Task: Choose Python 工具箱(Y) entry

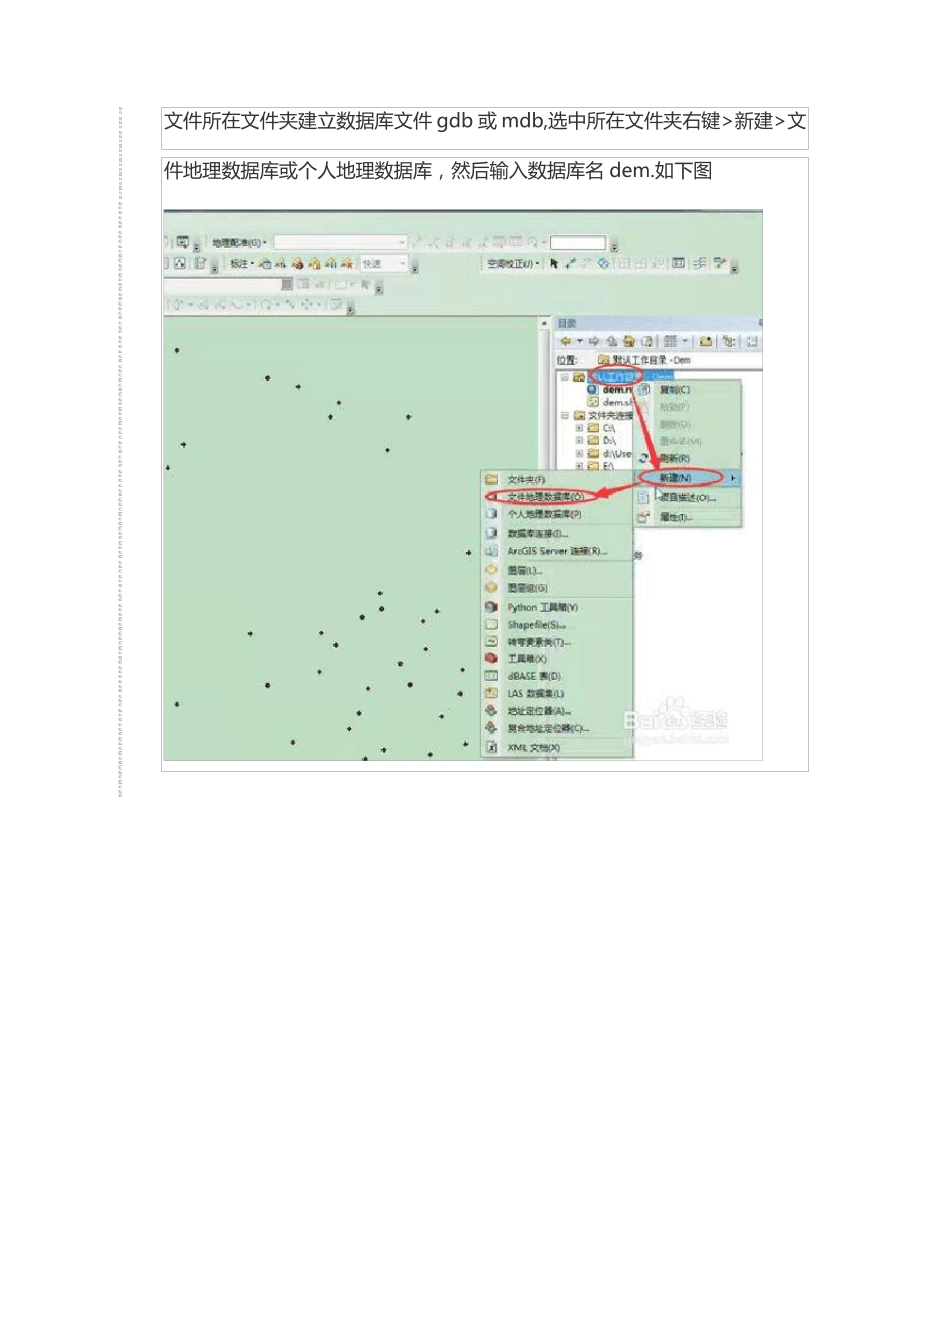Action: click(557, 607)
